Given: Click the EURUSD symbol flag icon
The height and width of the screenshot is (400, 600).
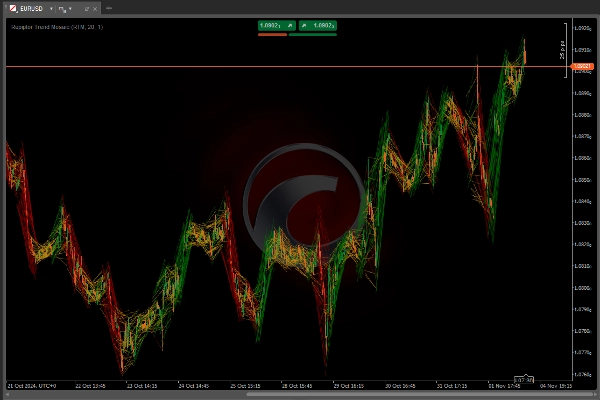Looking at the screenshot, I should click(x=13, y=8).
